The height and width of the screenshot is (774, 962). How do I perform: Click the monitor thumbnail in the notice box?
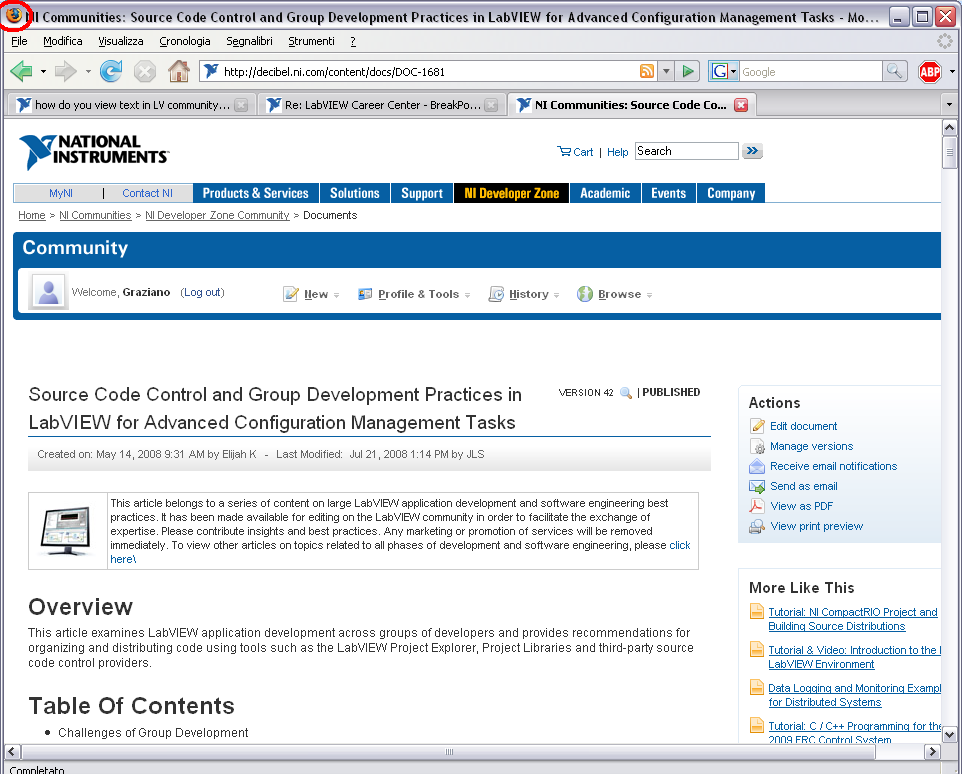click(66, 530)
